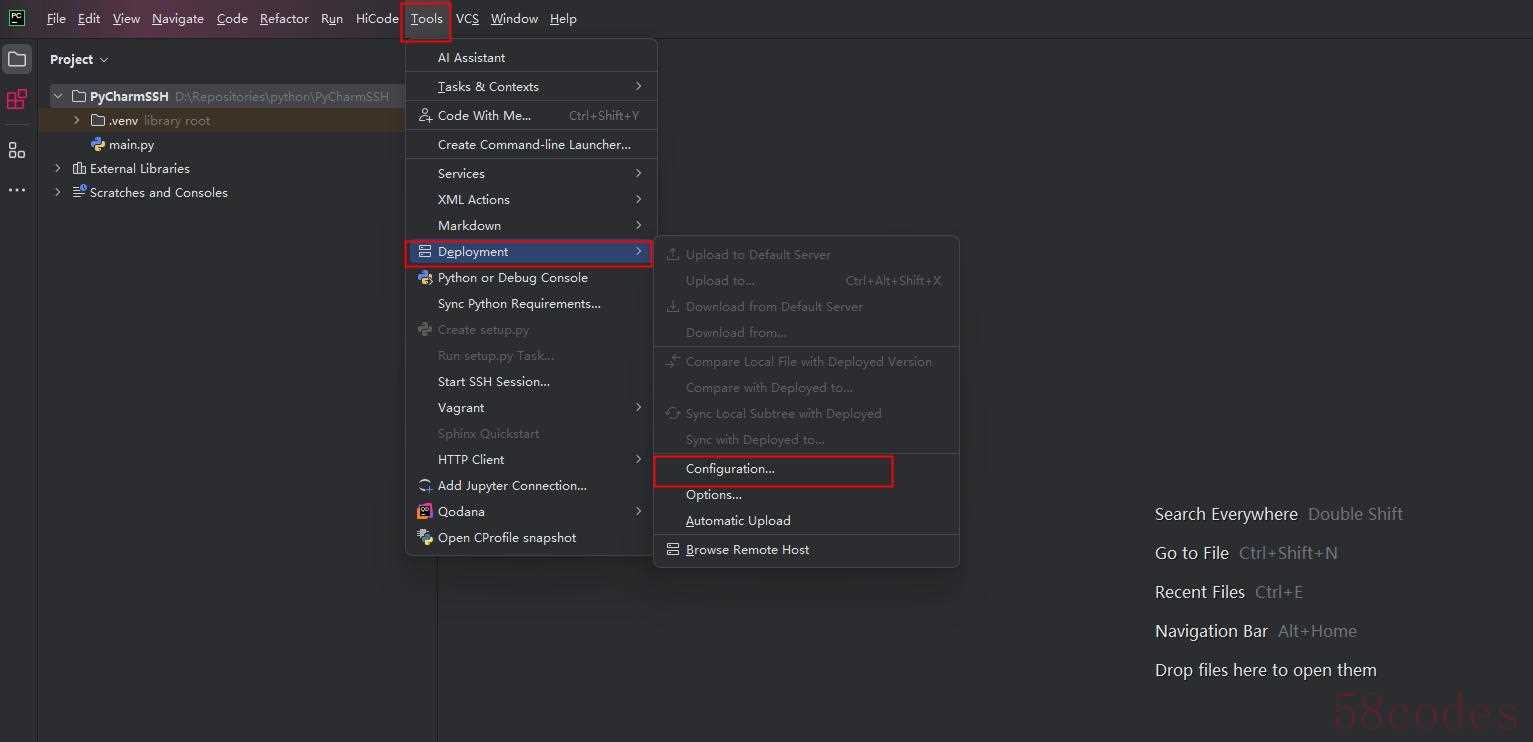Choose Start SSH Session...
1533x742 pixels.
point(531,382)
